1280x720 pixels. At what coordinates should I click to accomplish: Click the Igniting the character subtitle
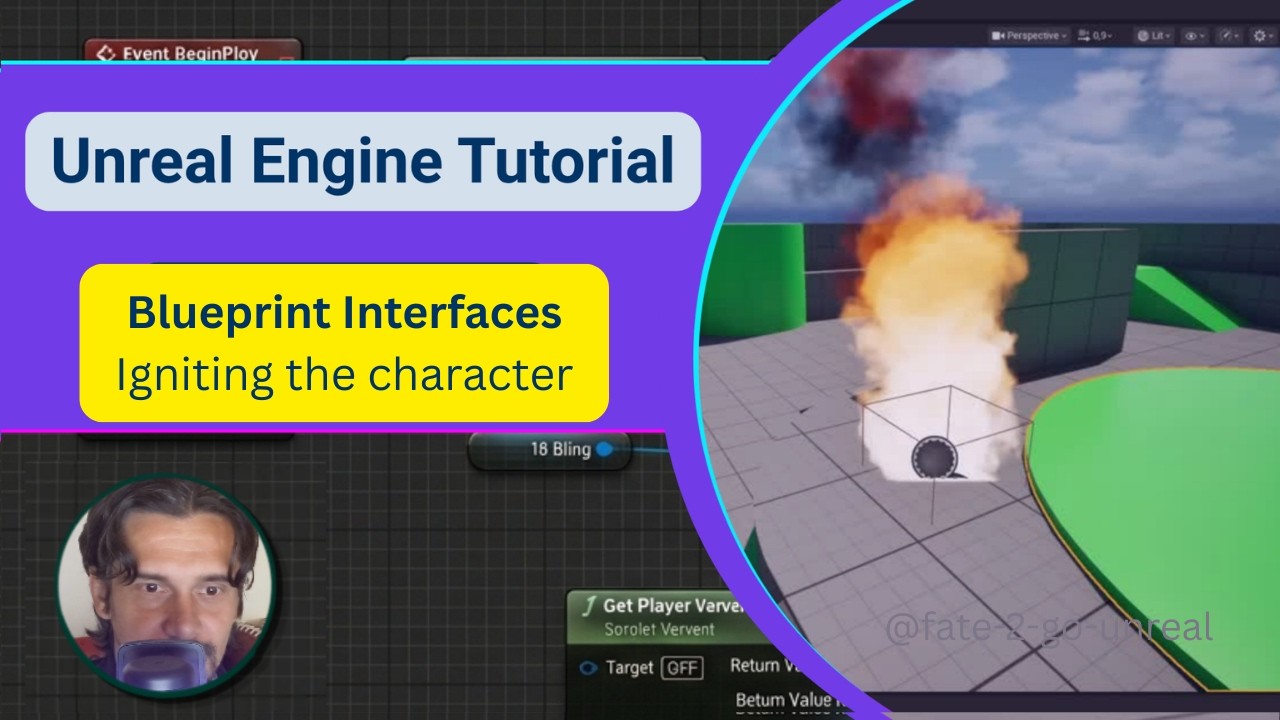[x=344, y=375]
